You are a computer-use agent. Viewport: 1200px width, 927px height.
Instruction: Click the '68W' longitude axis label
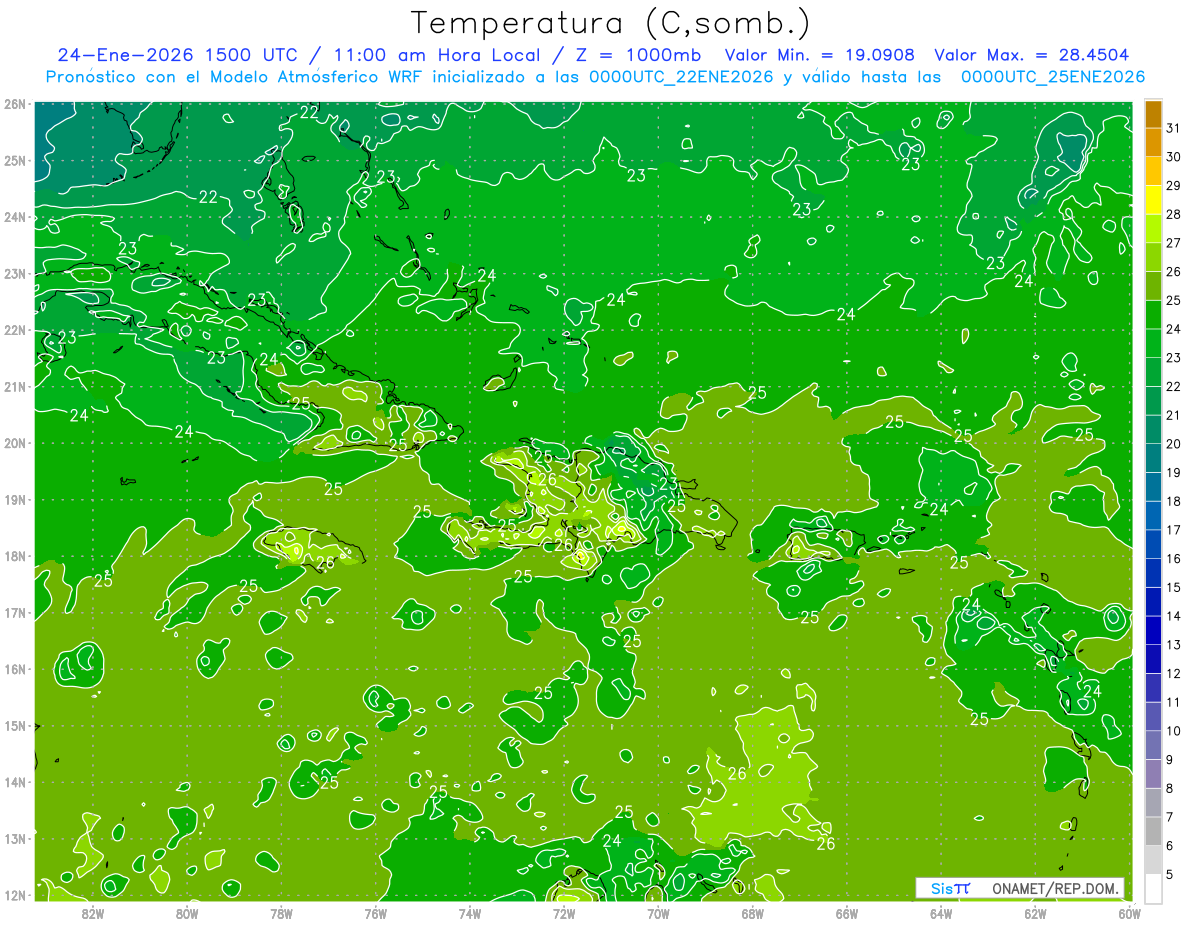(752, 912)
